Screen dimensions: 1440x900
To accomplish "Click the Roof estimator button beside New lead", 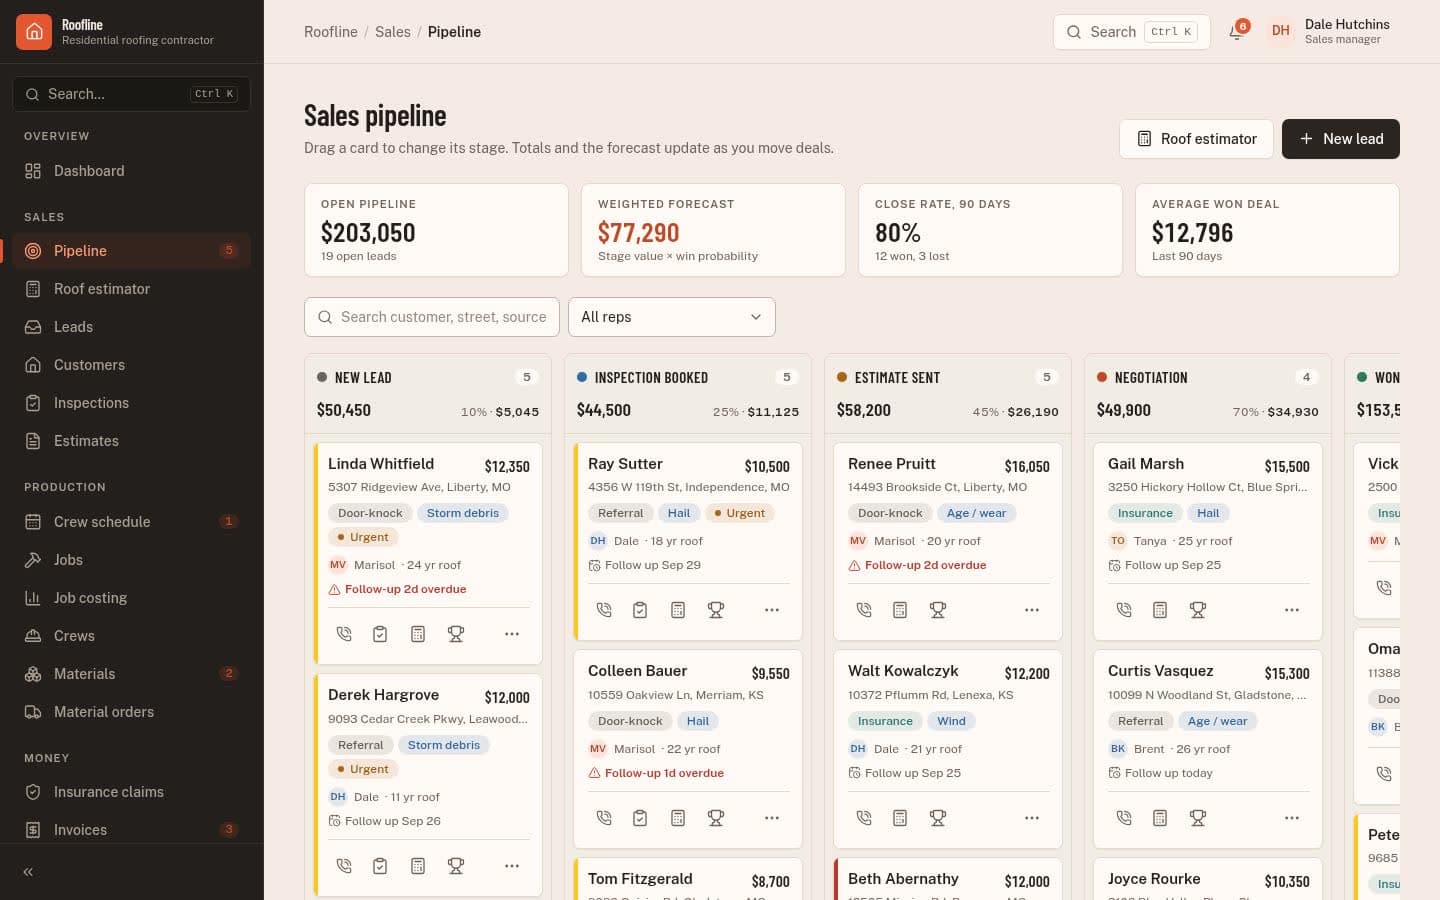I will pos(1196,139).
